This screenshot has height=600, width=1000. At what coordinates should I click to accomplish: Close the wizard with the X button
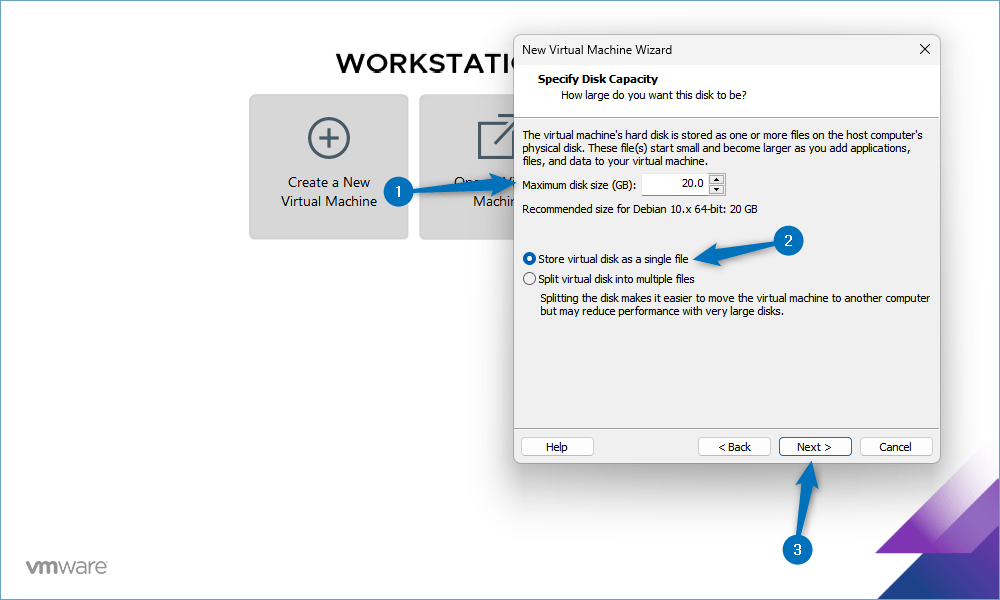pyautogui.click(x=924, y=49)
